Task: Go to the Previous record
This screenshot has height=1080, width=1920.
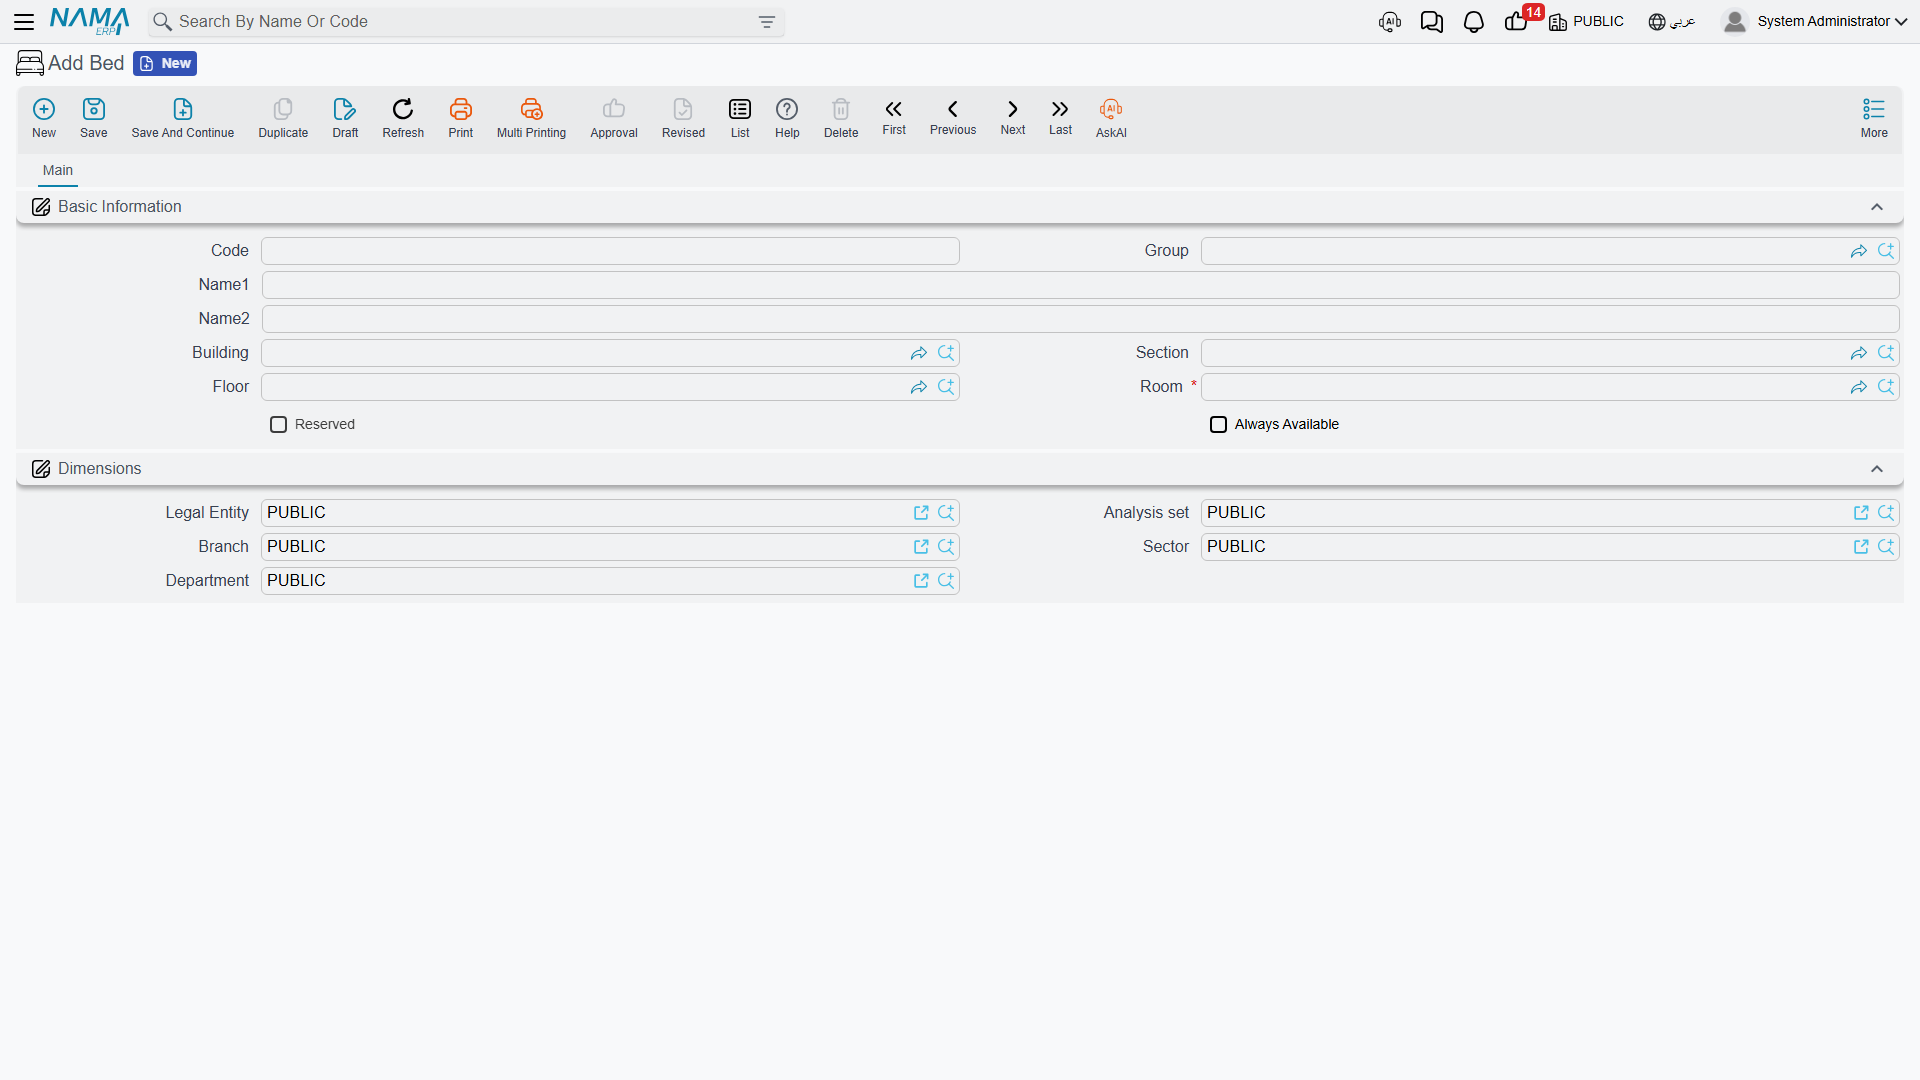Action: (953, 117)
